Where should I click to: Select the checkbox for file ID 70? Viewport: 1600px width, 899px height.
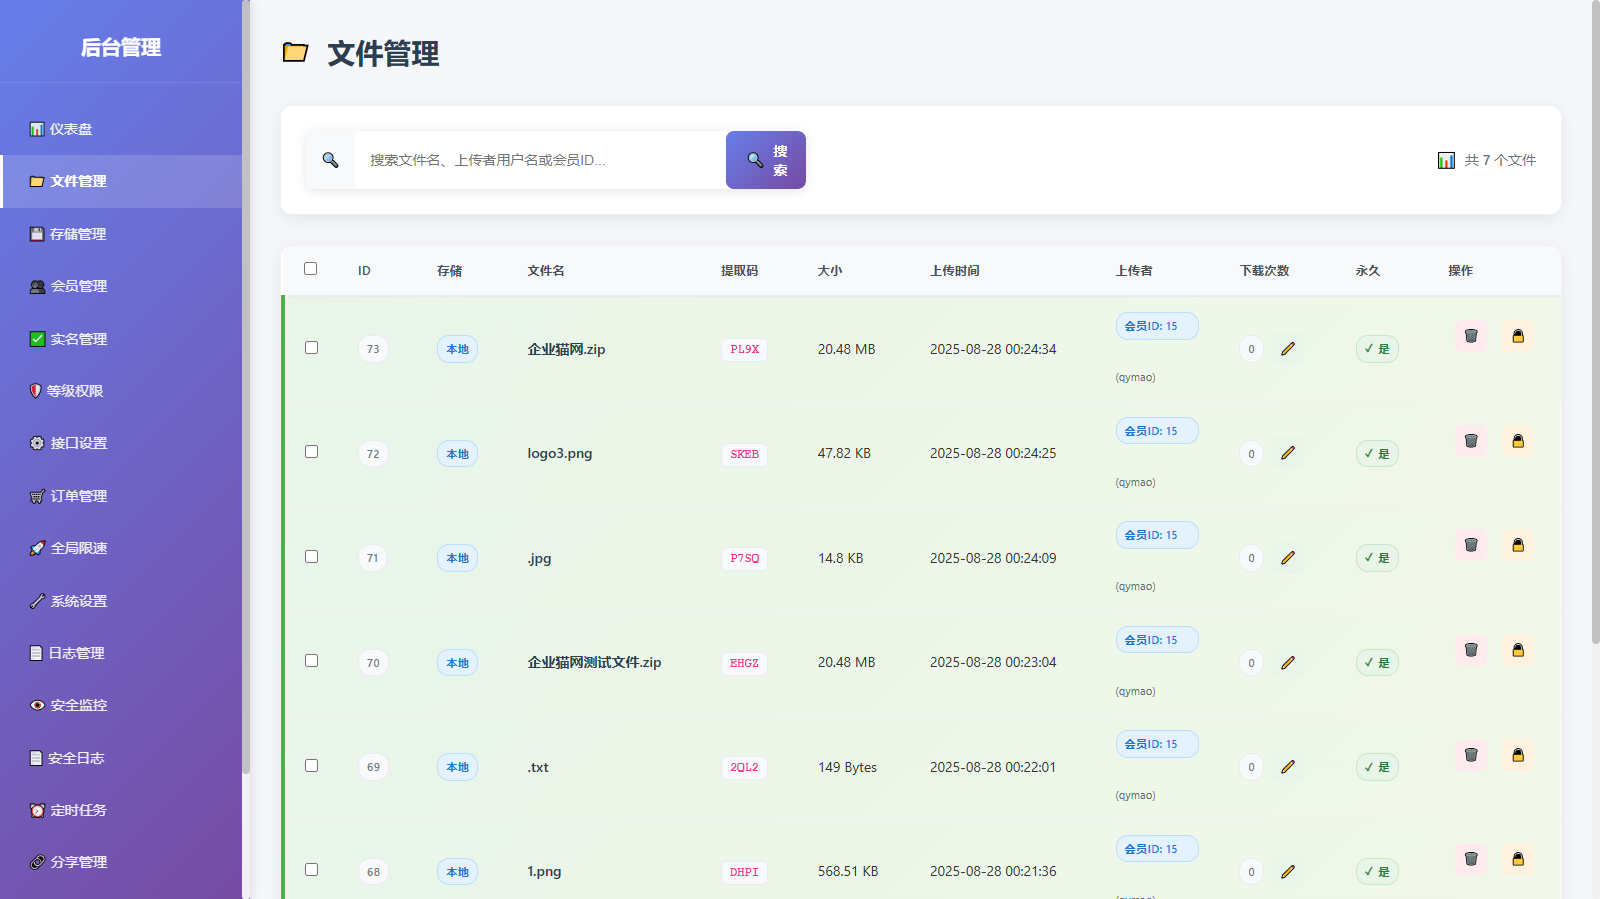(x=312, y=661)
